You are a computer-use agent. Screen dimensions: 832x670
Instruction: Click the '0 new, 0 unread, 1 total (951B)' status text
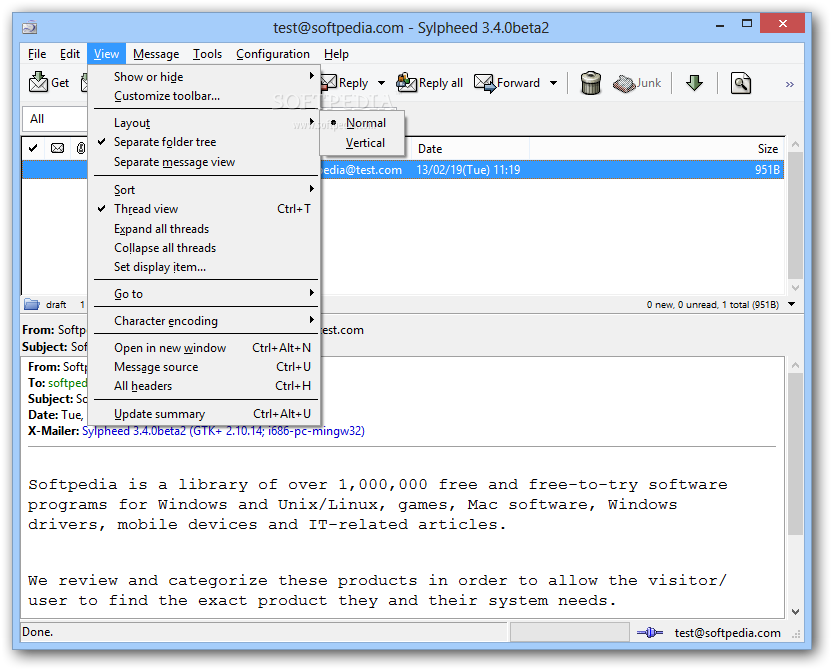(713, 304)
